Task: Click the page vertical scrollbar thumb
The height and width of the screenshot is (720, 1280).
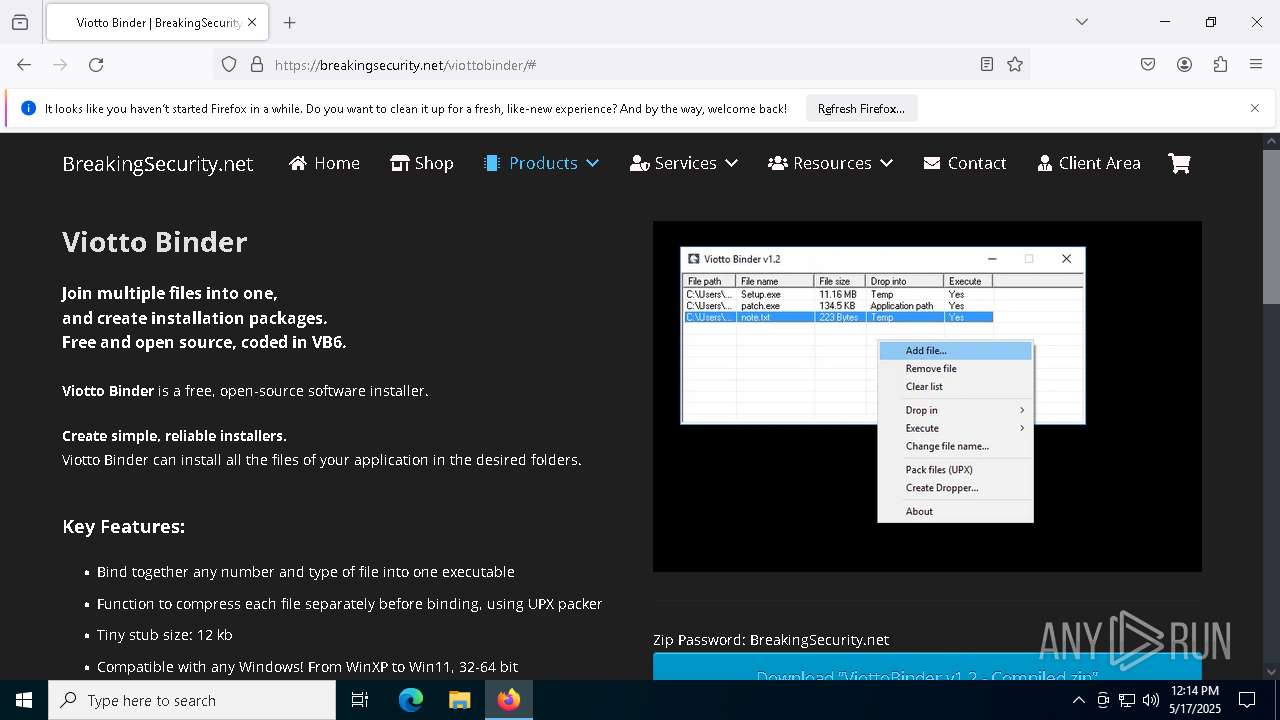Action: (x=1271, y=226)
